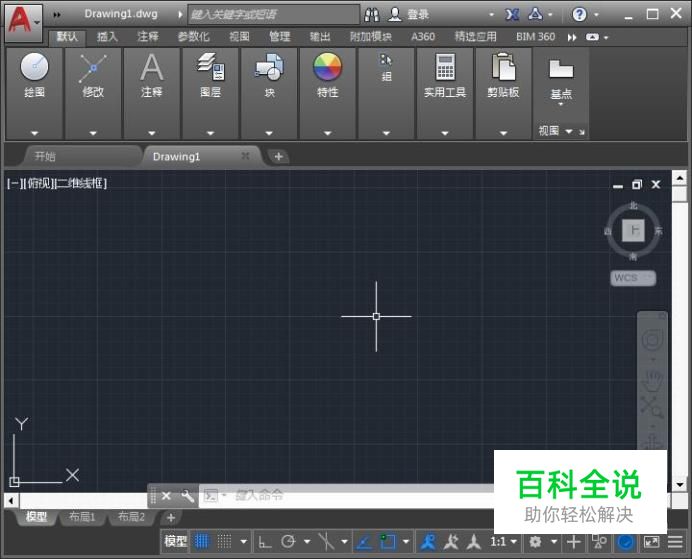Switch to the 参数化 ribbon tab

[193, 37]
